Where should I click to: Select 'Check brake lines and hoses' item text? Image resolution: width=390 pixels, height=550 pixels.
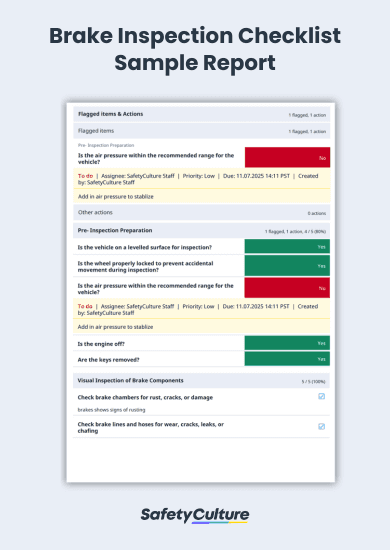150,428
